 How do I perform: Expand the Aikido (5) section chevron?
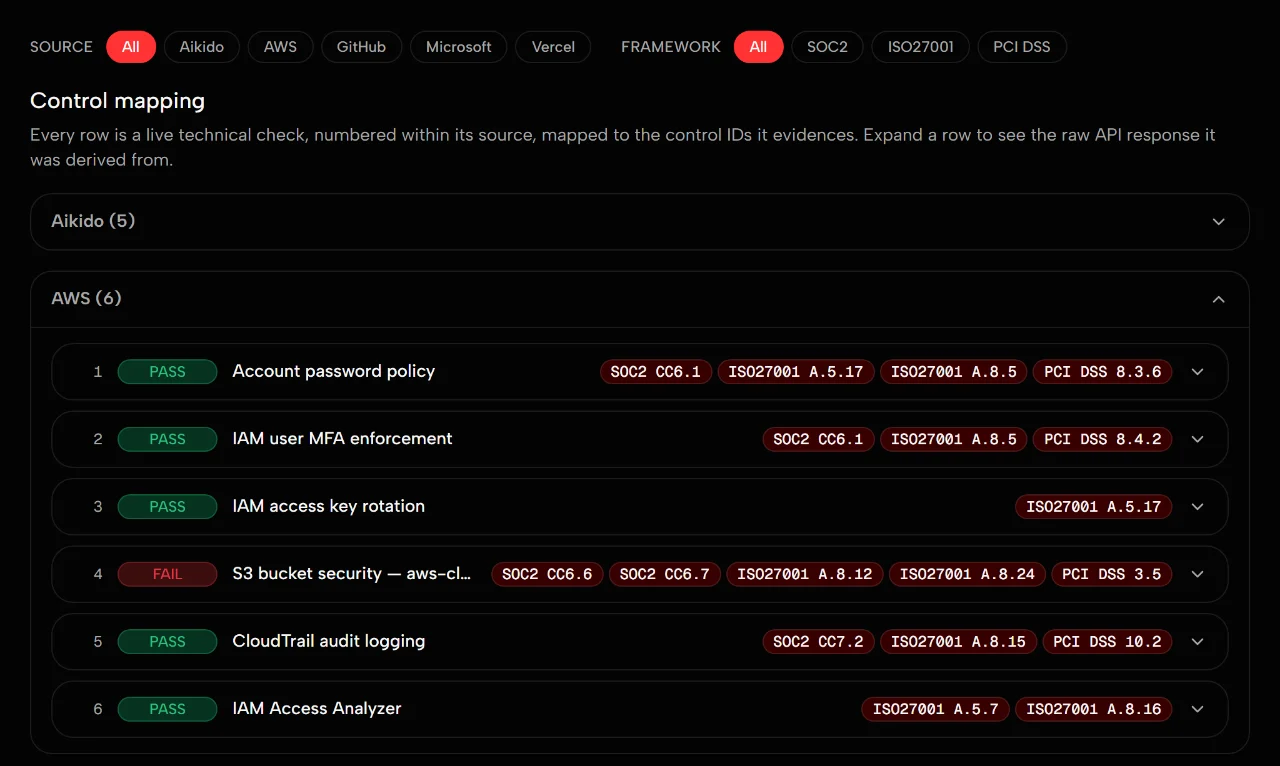point(1218,222)
